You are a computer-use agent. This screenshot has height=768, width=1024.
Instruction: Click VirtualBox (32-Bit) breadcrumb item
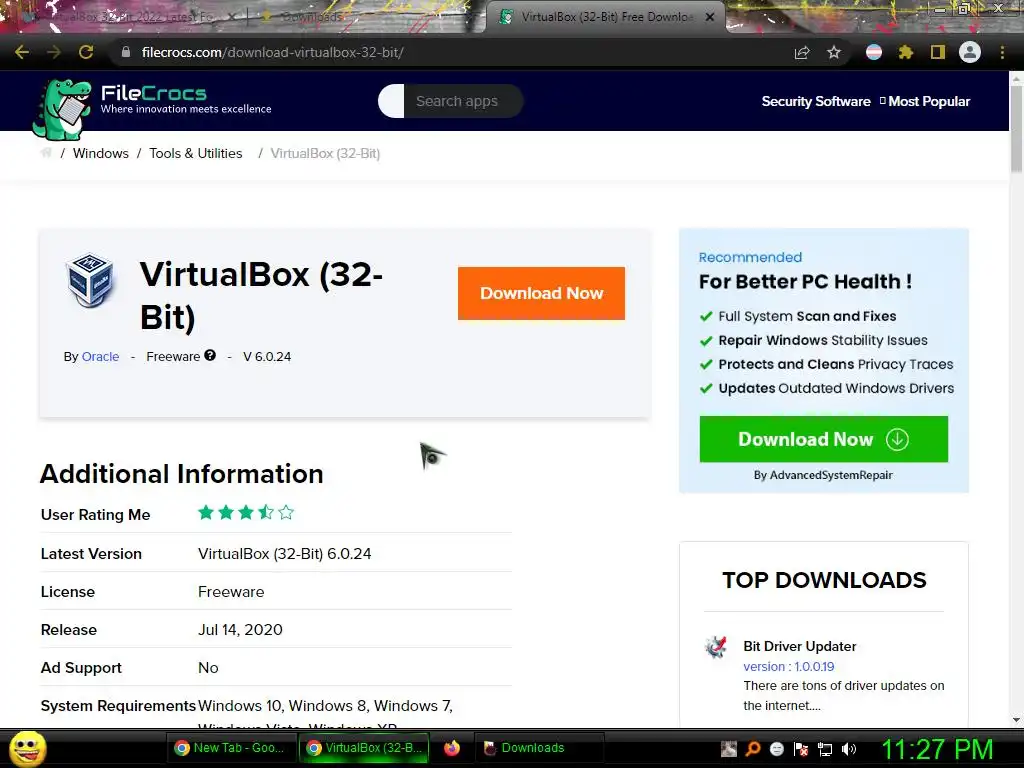pos(325,153)
